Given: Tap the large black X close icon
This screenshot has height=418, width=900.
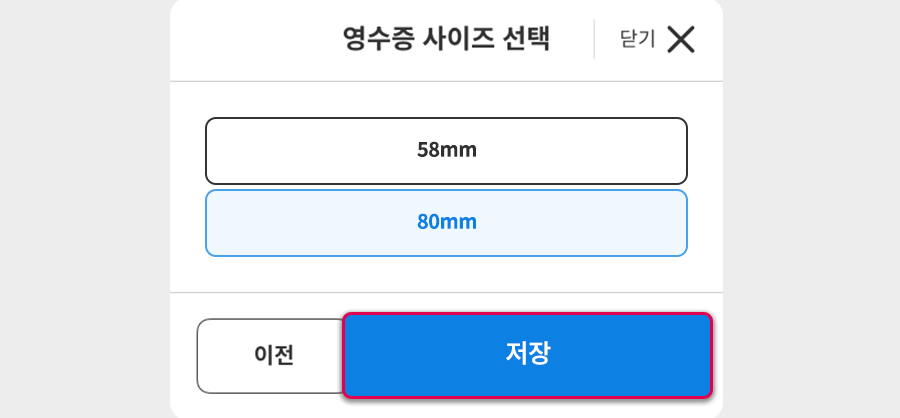Looking at the screenshot, I should [681, 40].
